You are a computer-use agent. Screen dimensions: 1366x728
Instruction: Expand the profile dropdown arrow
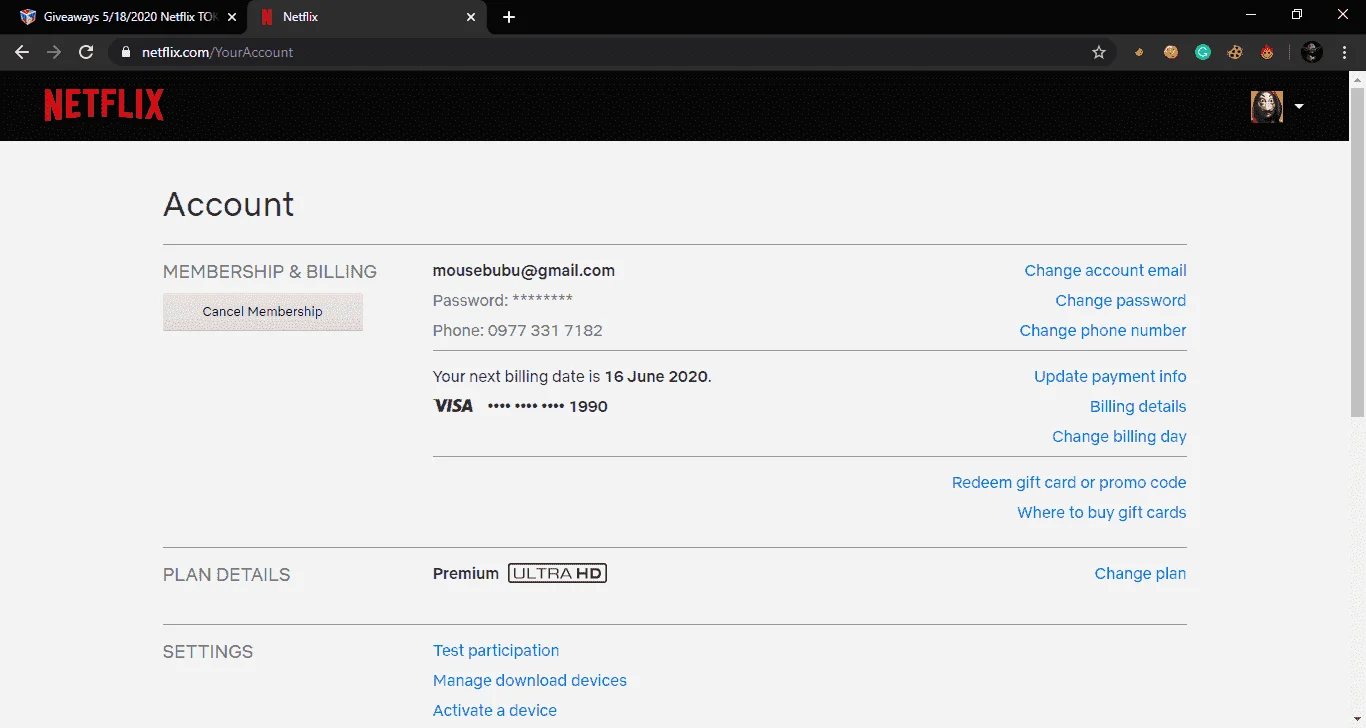(1299, 106)
